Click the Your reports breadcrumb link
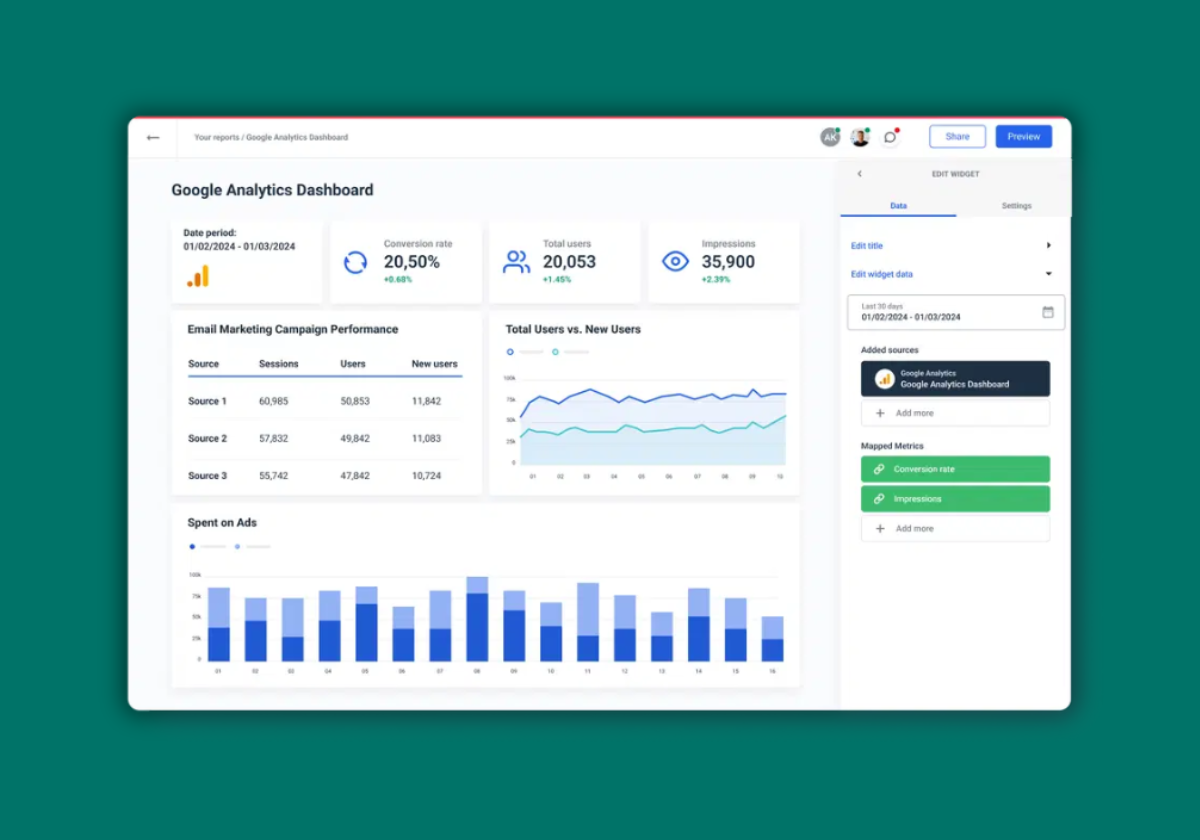The width and height of the screenshot is (1200, 840). coord(217,138)
